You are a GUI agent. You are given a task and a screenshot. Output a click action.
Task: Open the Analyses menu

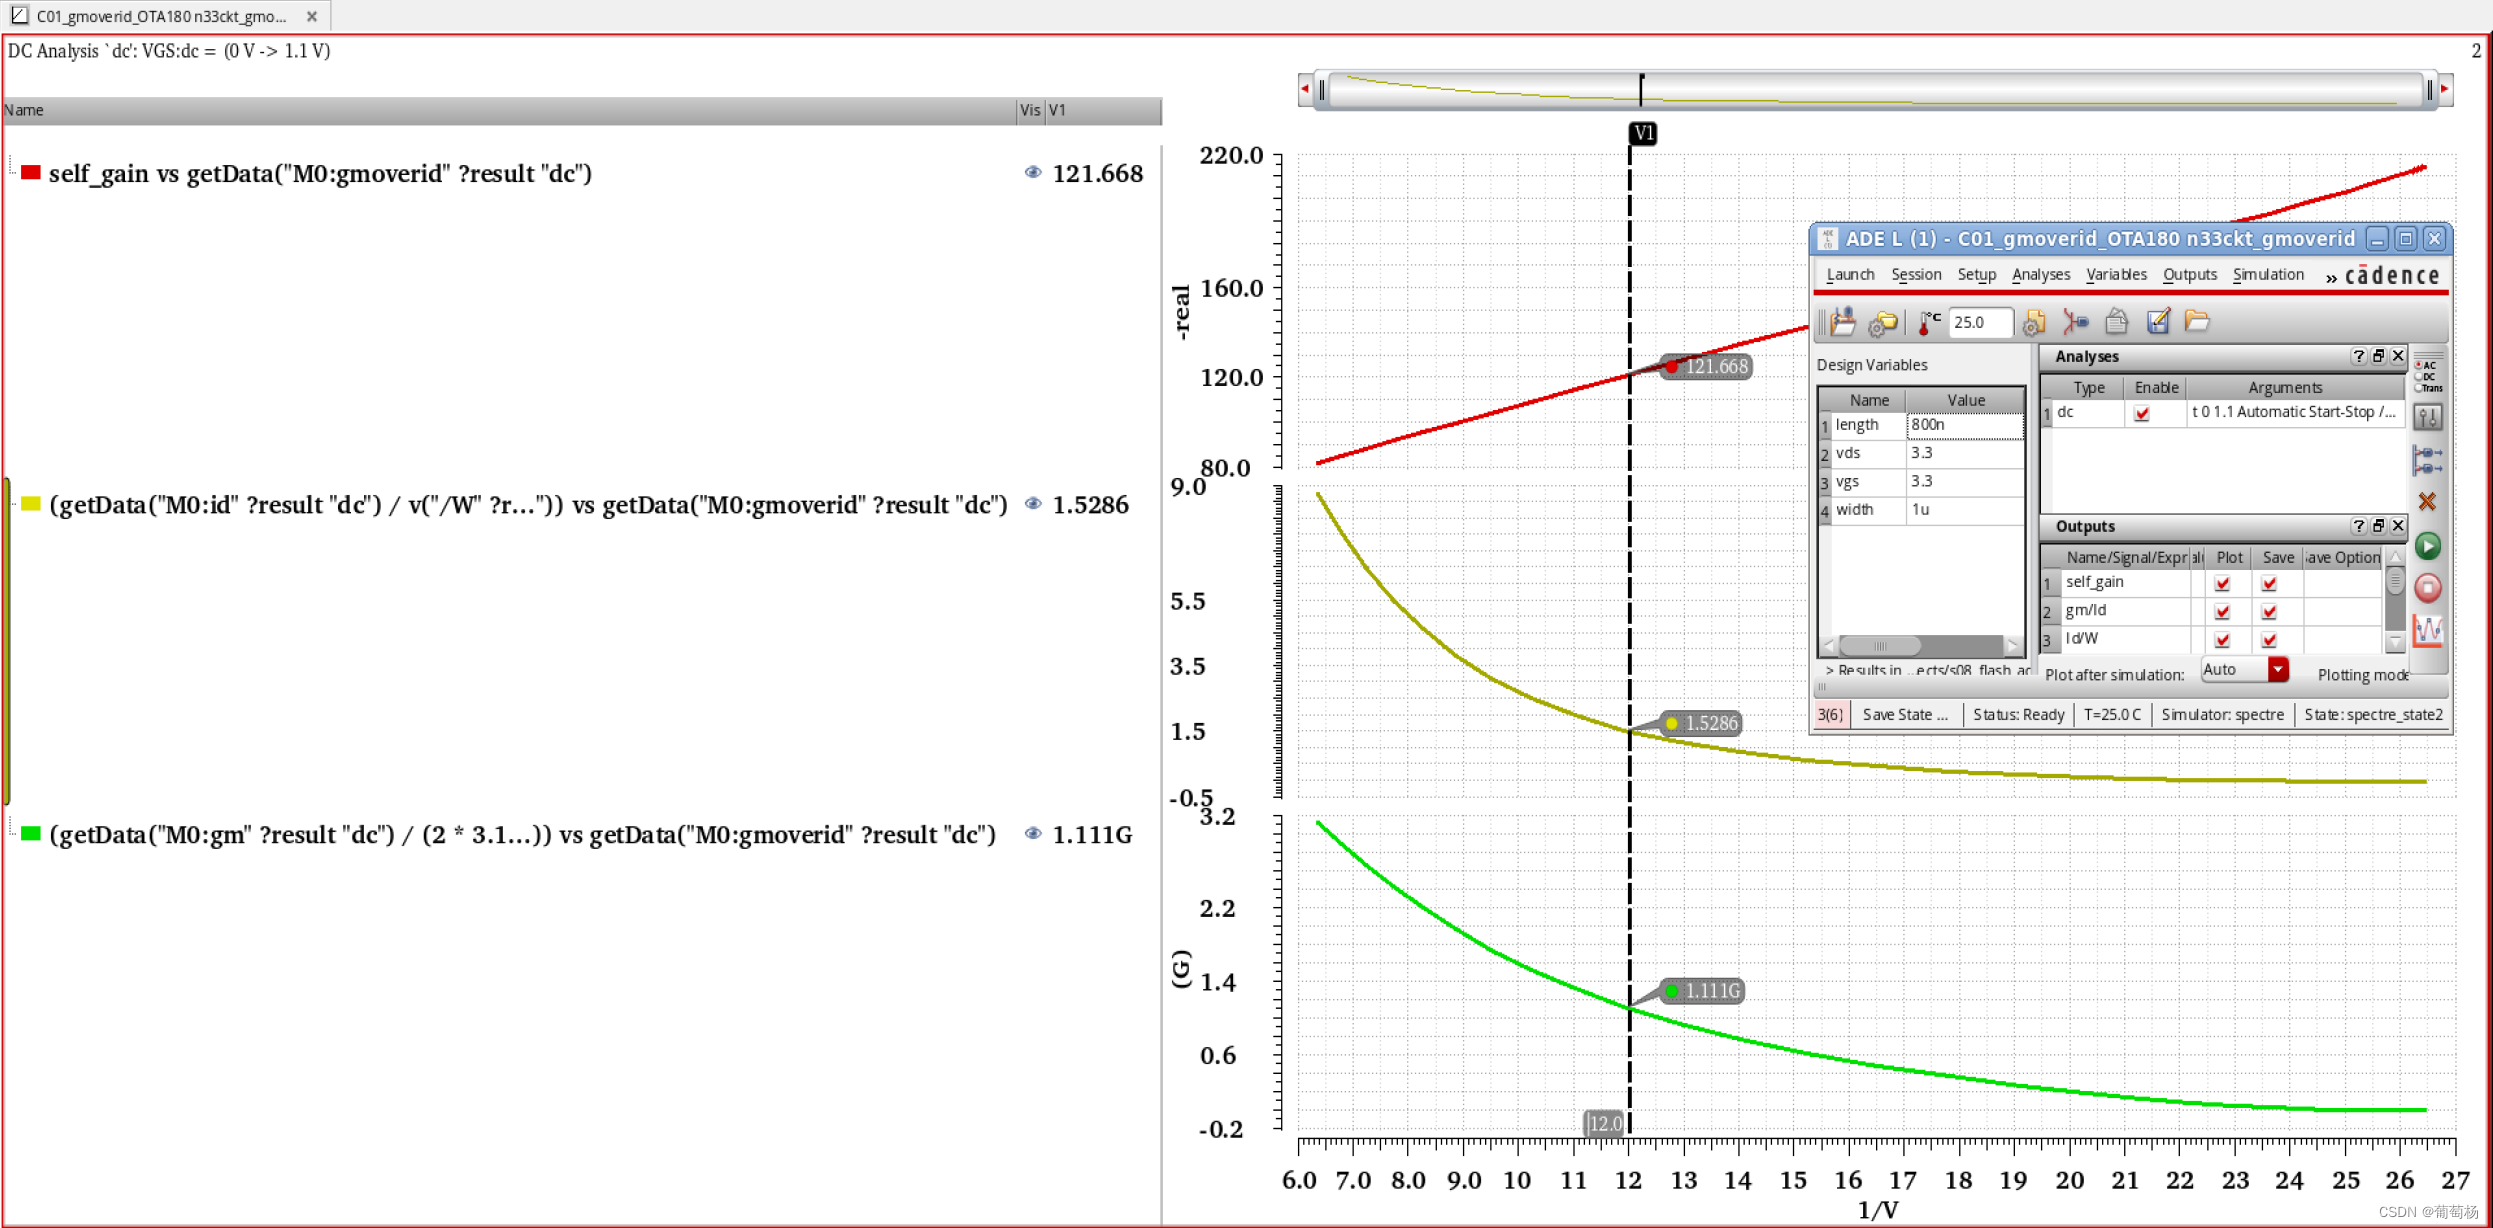[x=2040, y=275]
